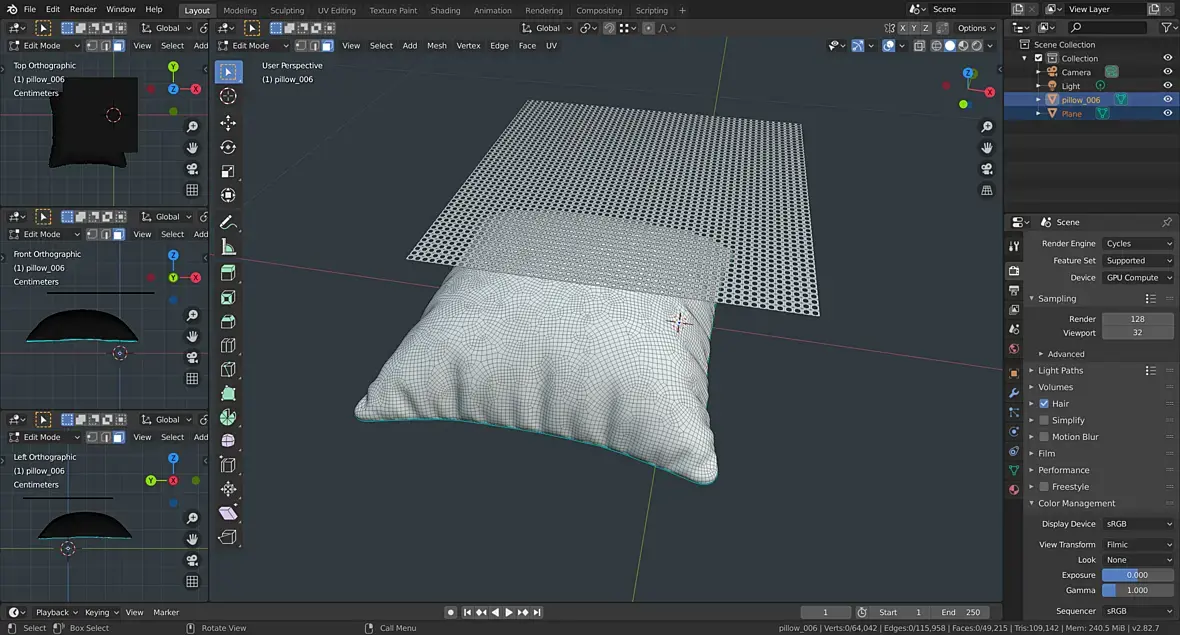Select the Move tool in main viewport toolbar
Viewport: 1180px width, 635px height.
click(228, 123)
